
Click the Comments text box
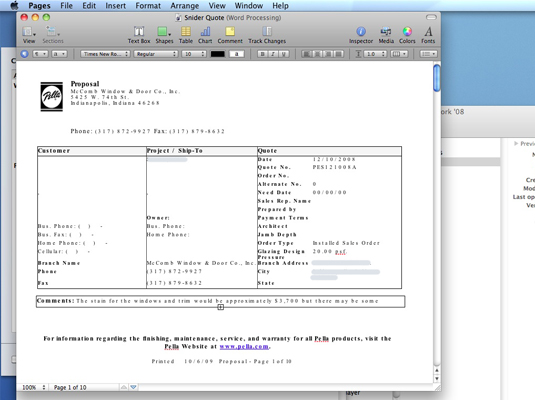tap(221, 301)
